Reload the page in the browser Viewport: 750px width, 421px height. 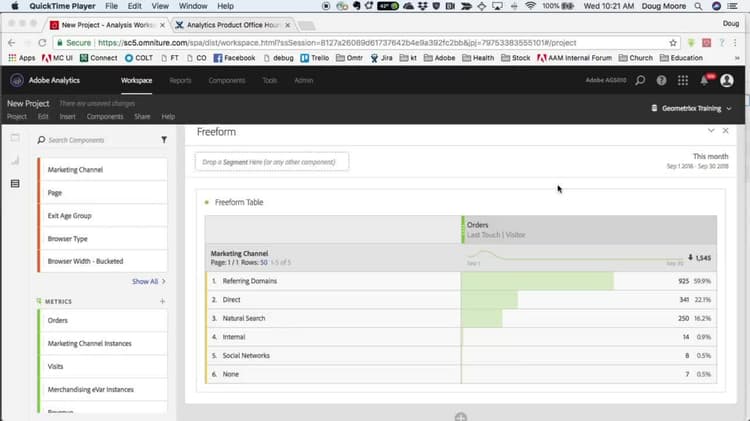[x=42, y=43]
